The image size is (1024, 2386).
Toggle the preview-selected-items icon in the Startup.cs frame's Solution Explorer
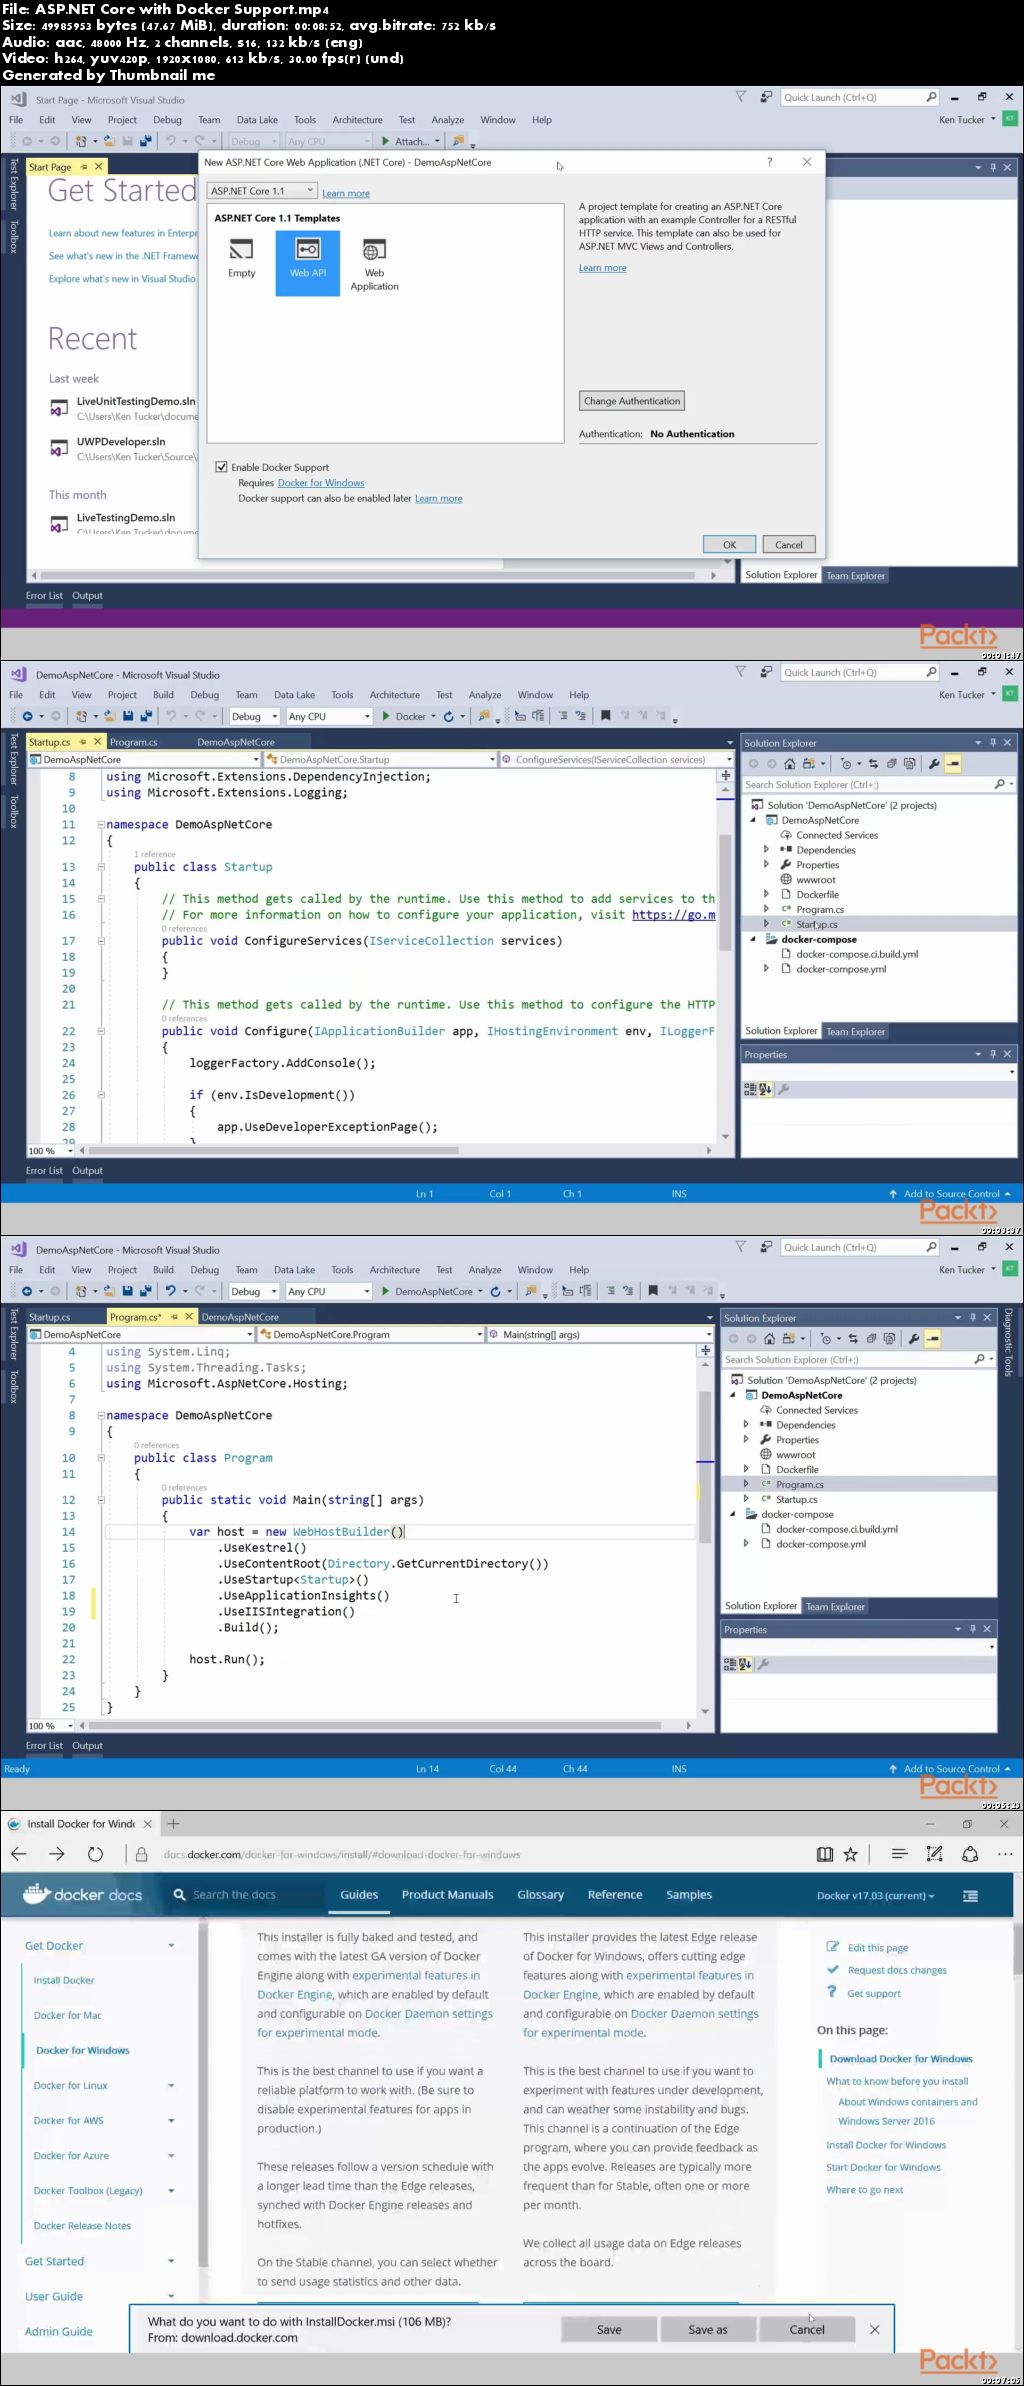(954, 764)
